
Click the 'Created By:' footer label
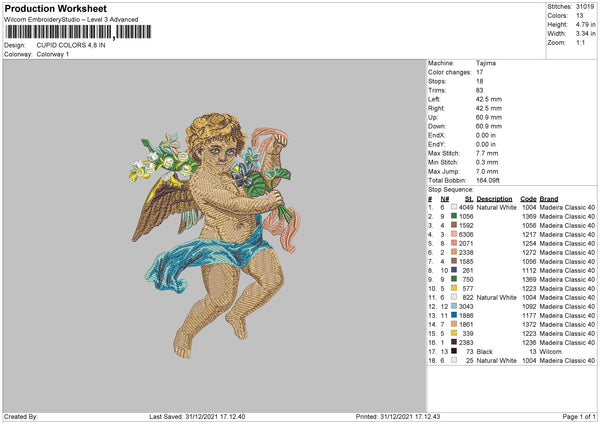pos(21,416)
